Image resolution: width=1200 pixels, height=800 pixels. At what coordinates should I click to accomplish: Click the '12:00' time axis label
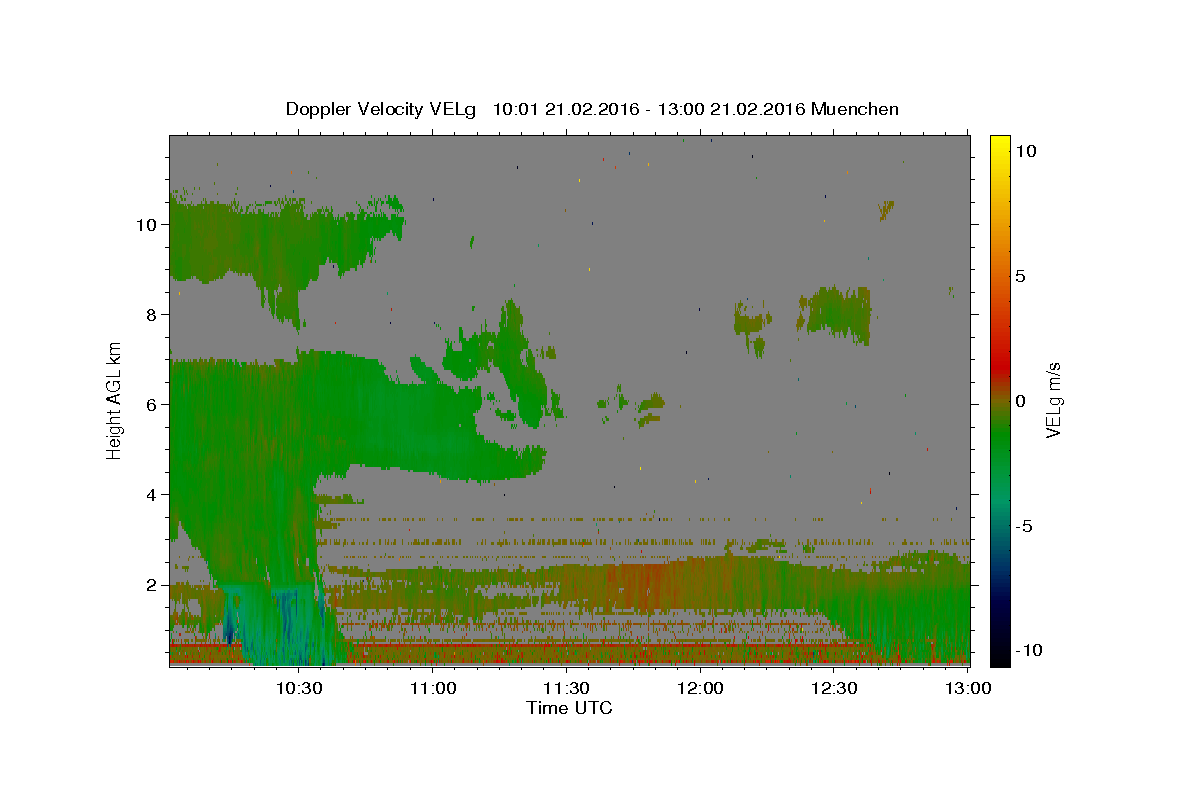click(701, 689)
